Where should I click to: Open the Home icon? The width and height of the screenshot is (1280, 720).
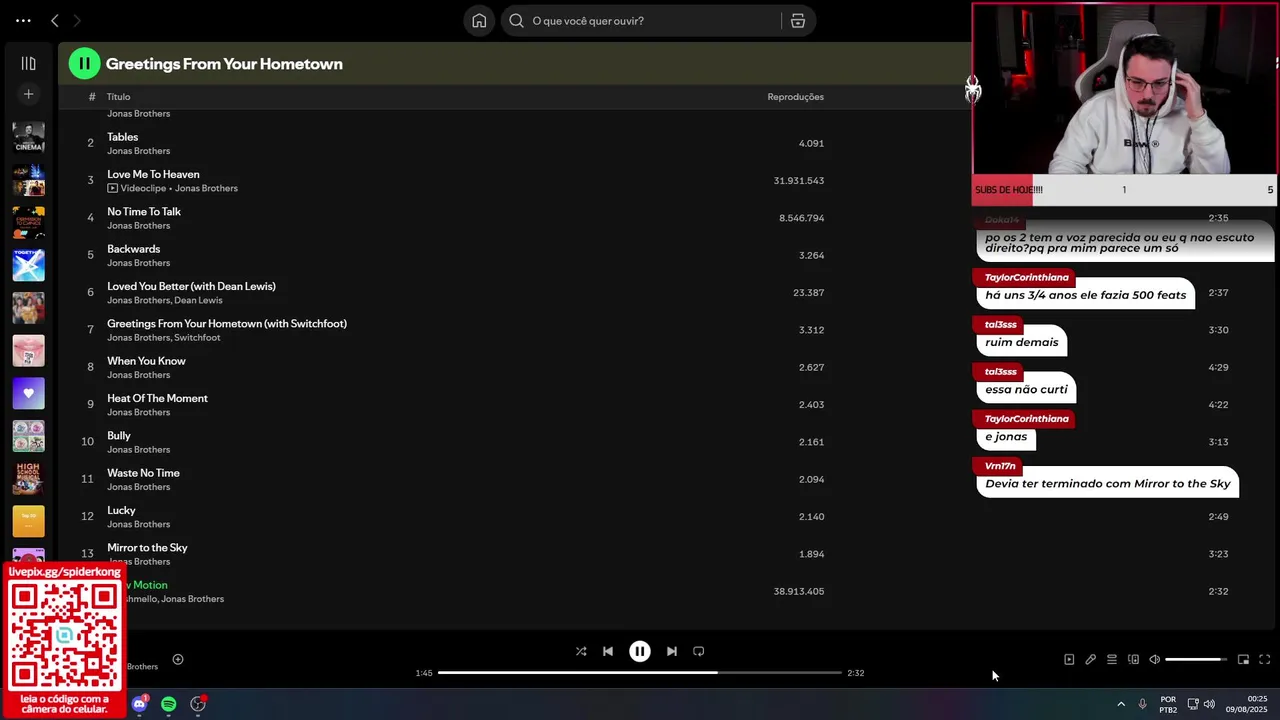pyautogui.click(x=479, y=20)
